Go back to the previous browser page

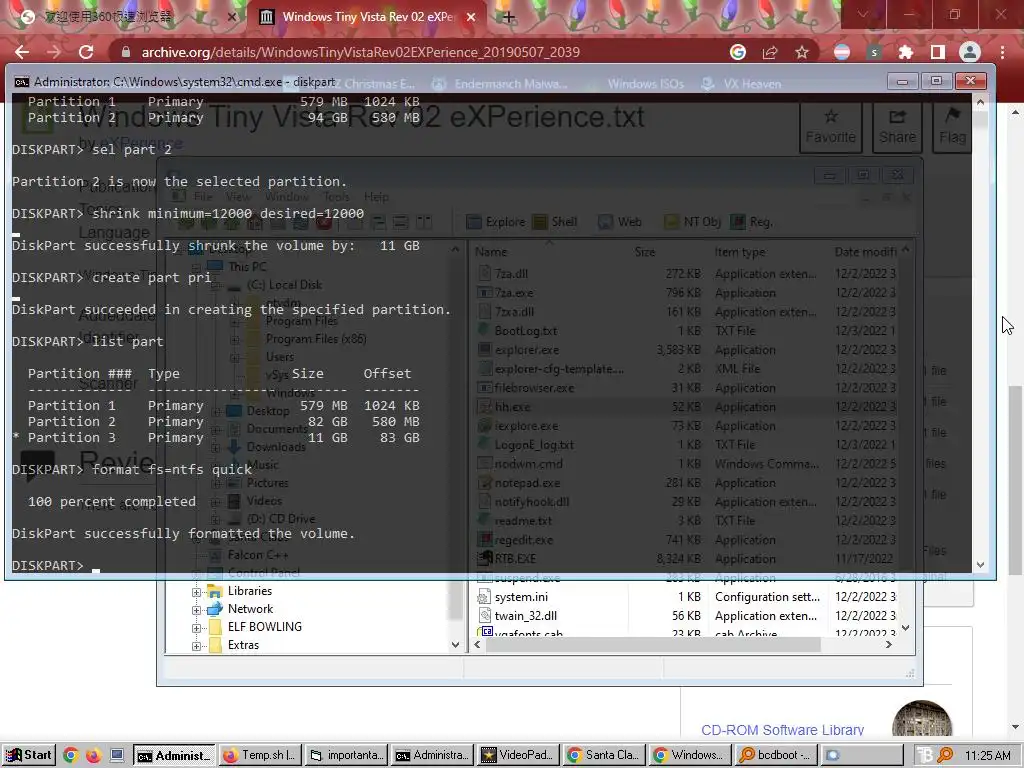pyautogui.click(x=22, y=52)
